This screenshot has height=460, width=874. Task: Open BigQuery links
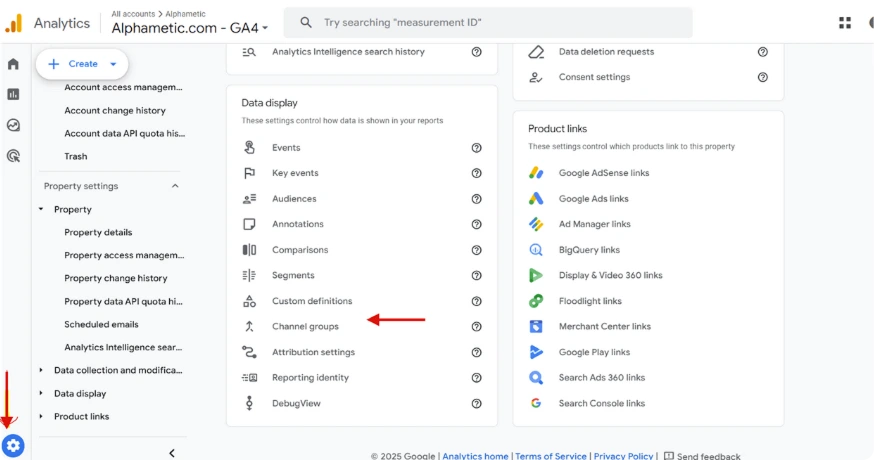click(589, 250)
